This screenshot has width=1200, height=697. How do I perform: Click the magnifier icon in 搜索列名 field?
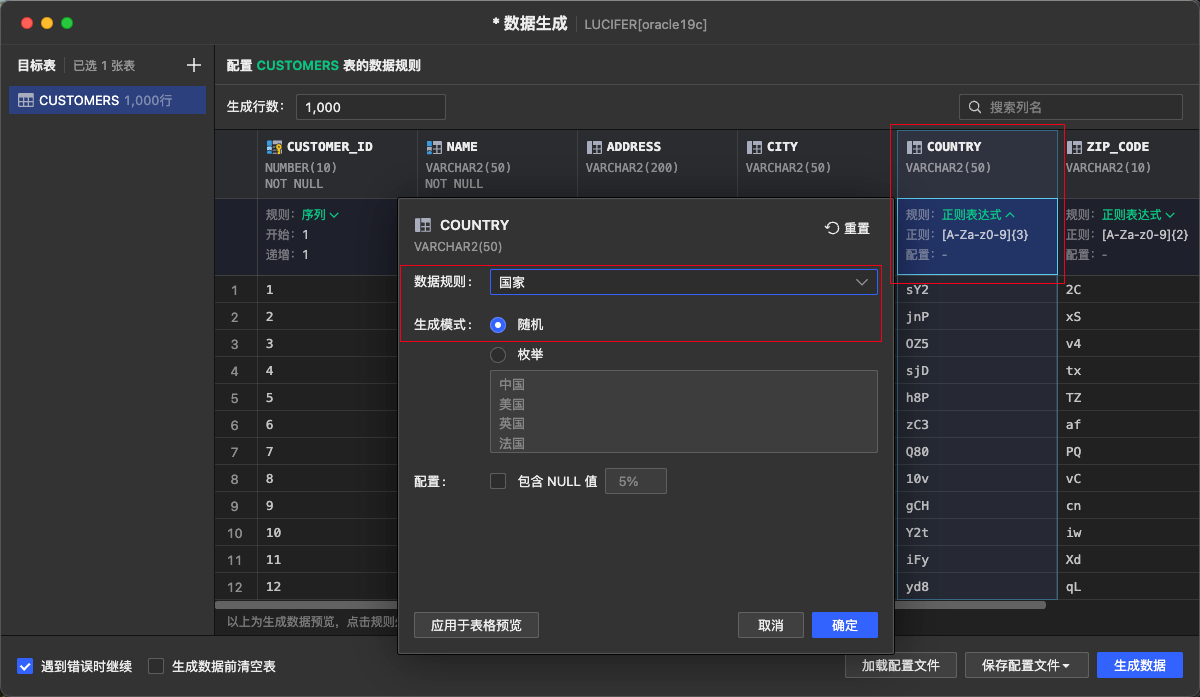pos(975,107)
